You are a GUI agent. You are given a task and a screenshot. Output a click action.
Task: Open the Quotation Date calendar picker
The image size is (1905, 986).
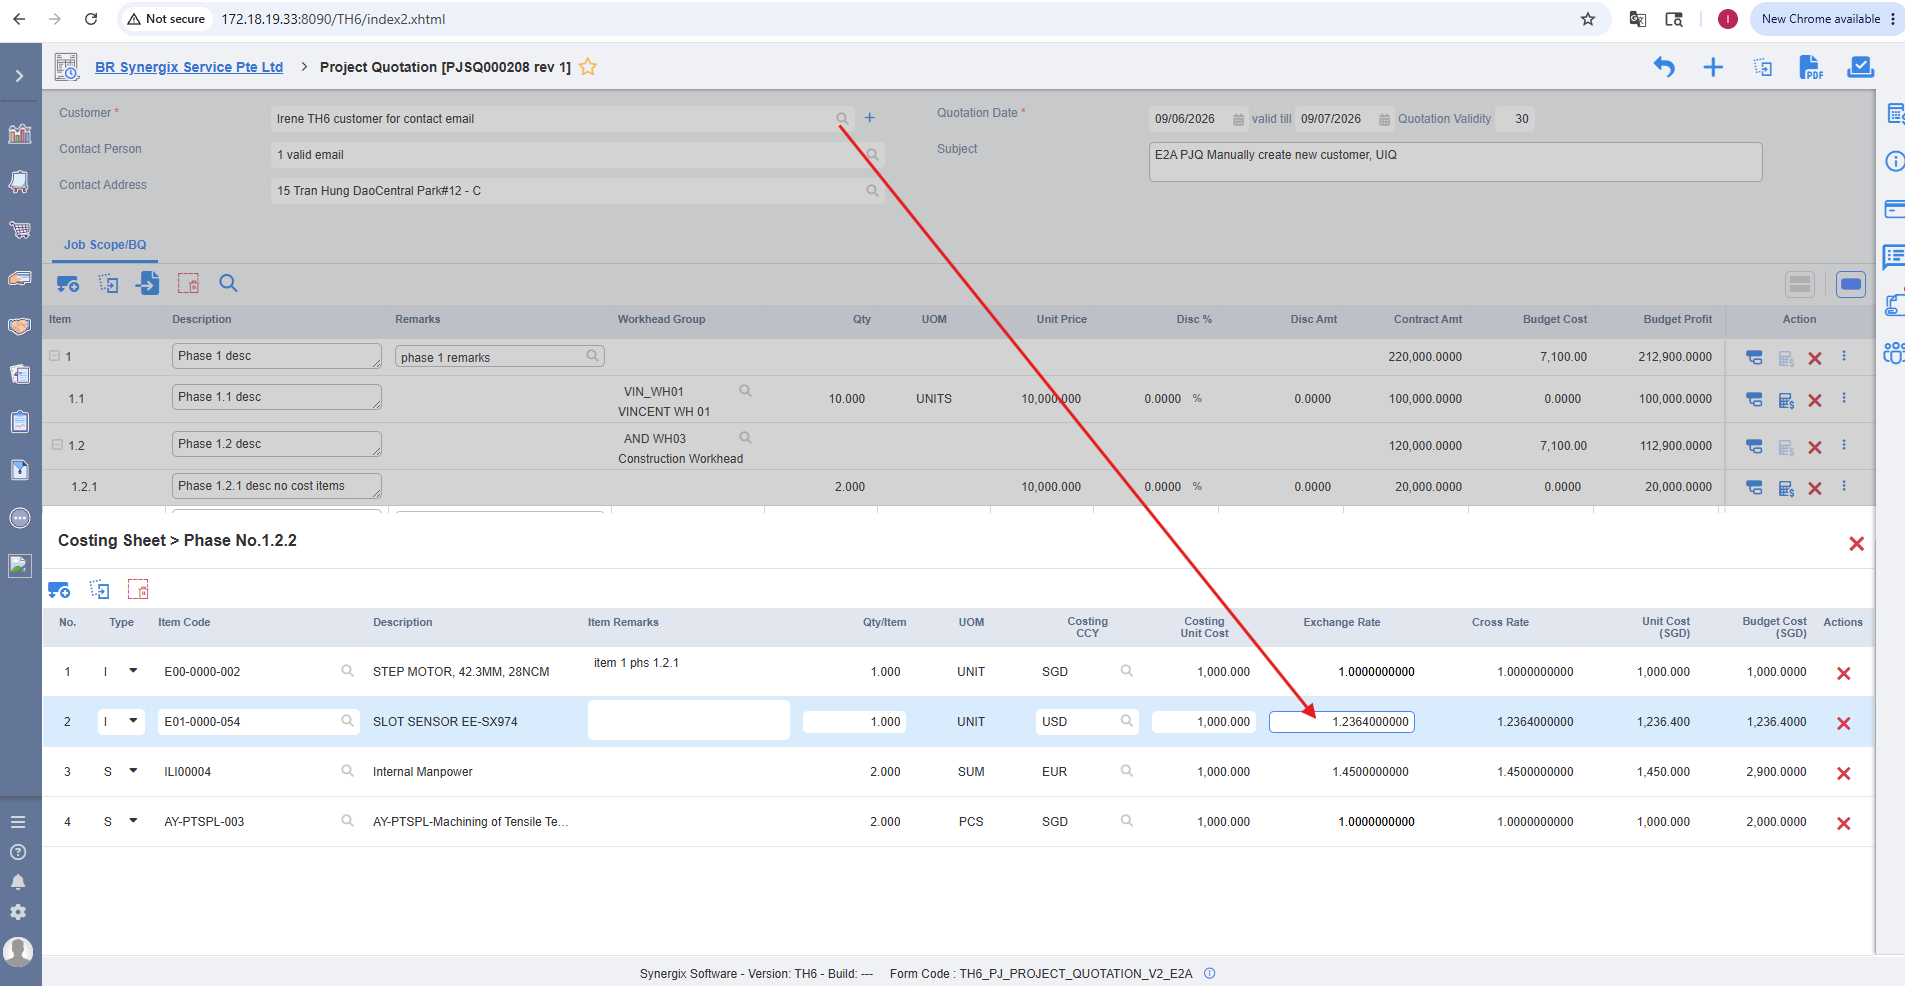pyautogui.click(x=1238, y=119)
